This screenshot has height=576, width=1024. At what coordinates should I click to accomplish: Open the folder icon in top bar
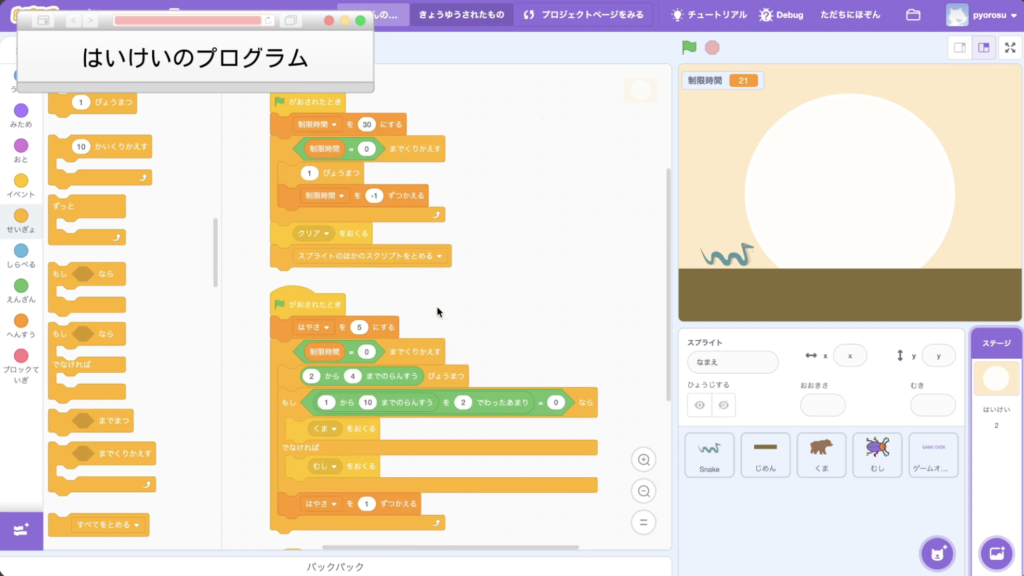[912, 15]
